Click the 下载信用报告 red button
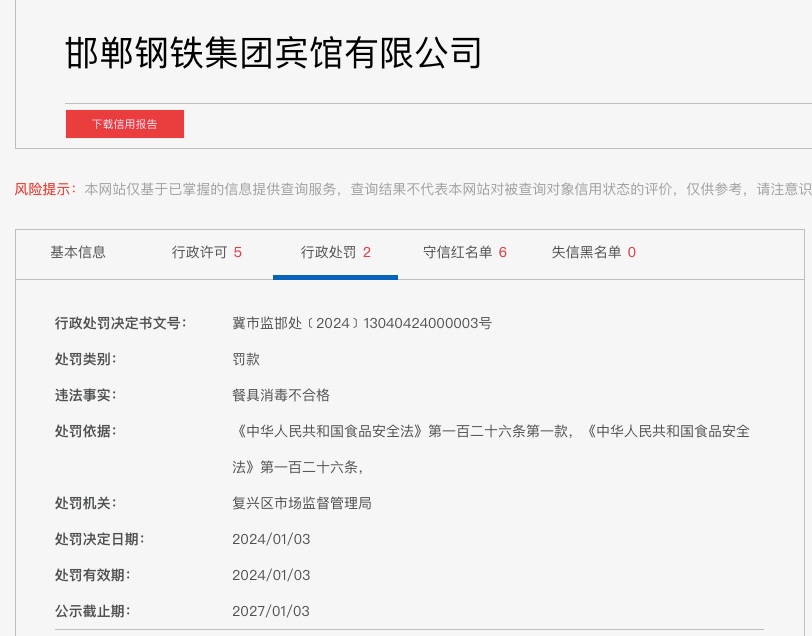 coord(125,124)
